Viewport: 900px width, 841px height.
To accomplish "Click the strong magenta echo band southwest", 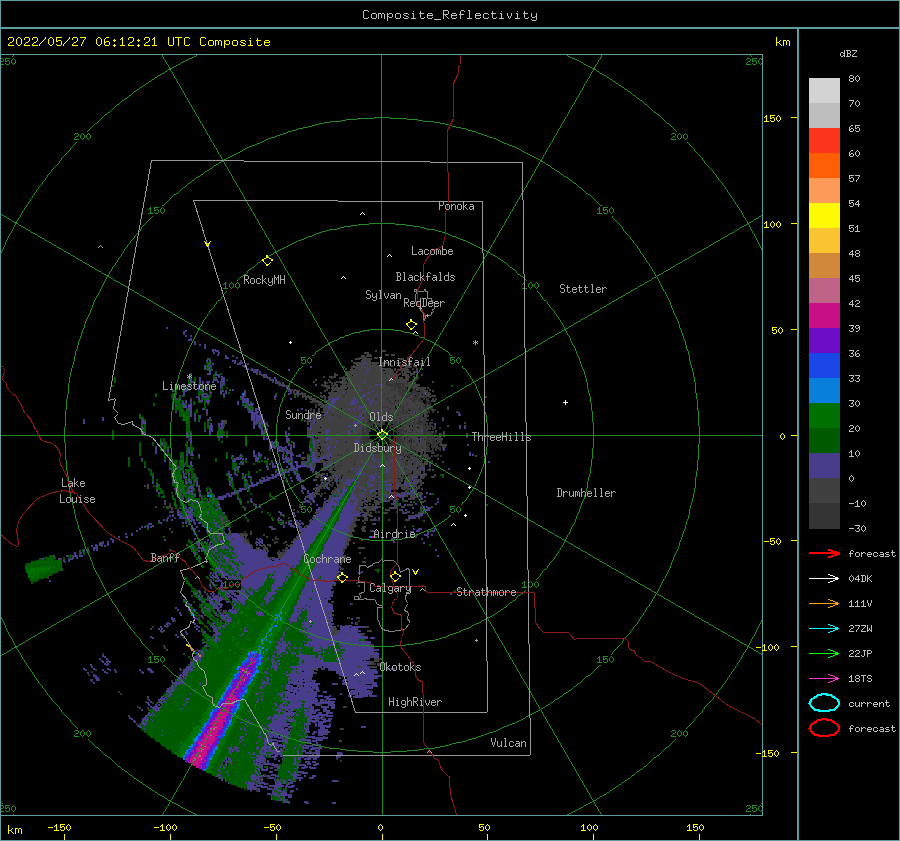I will click(225, 711).
